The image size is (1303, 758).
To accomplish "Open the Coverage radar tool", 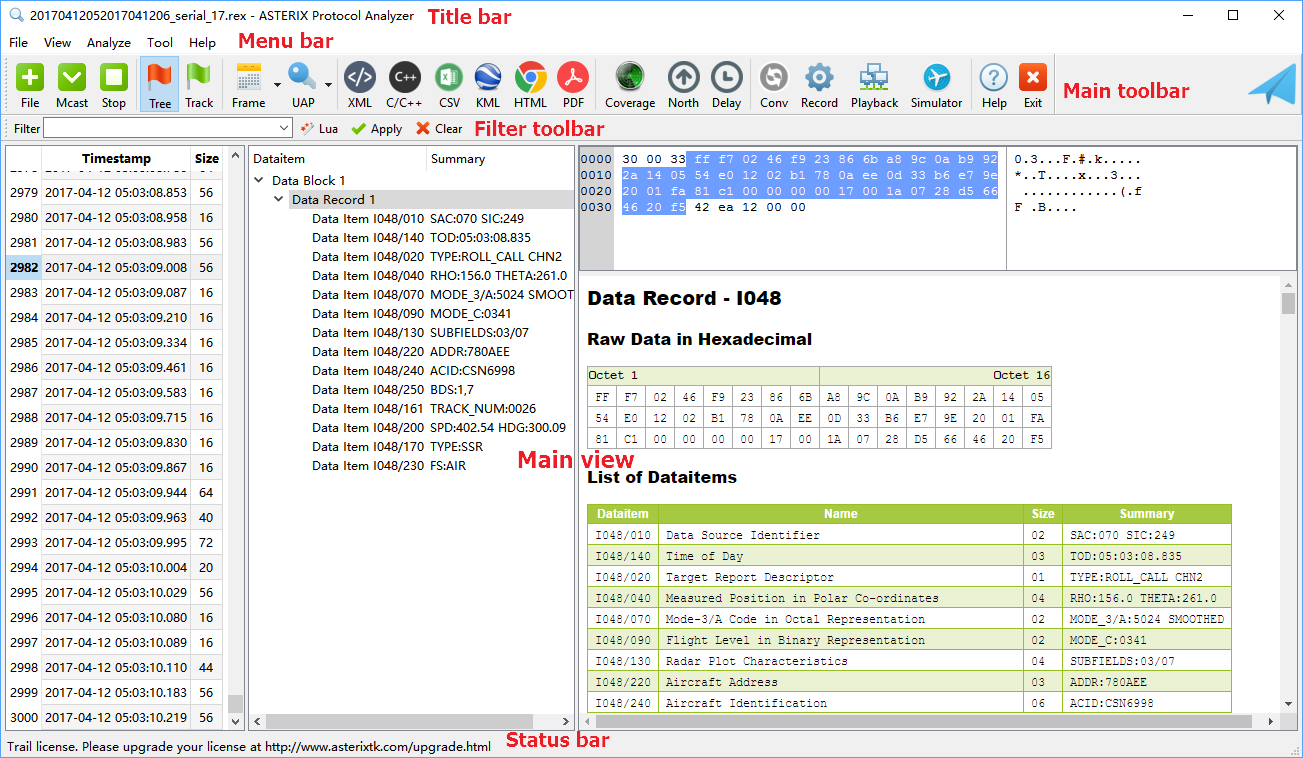I will click(x=630, y=85).
